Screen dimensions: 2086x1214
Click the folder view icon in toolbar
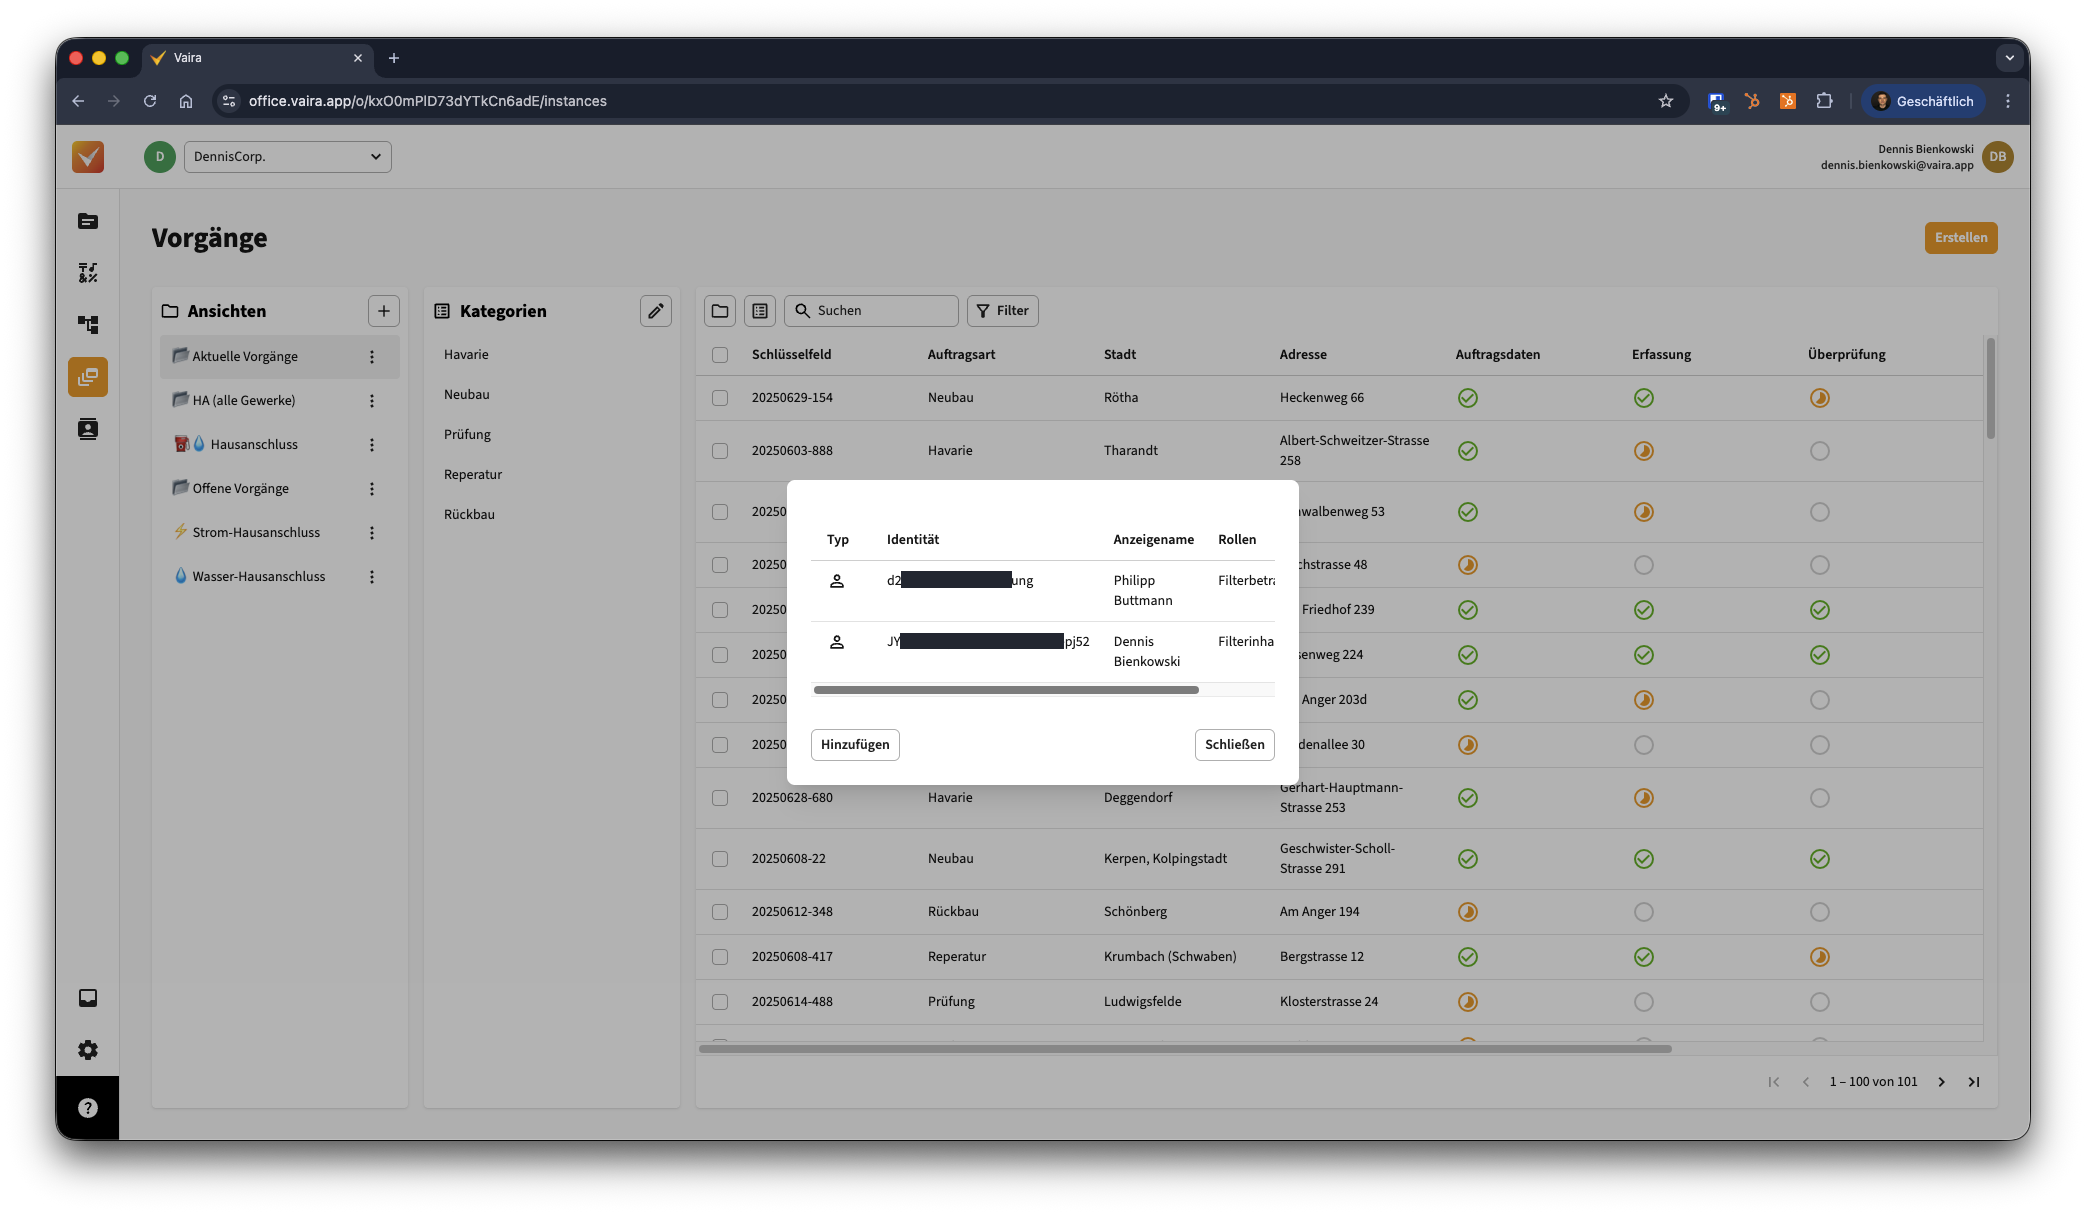pos(720,311)
